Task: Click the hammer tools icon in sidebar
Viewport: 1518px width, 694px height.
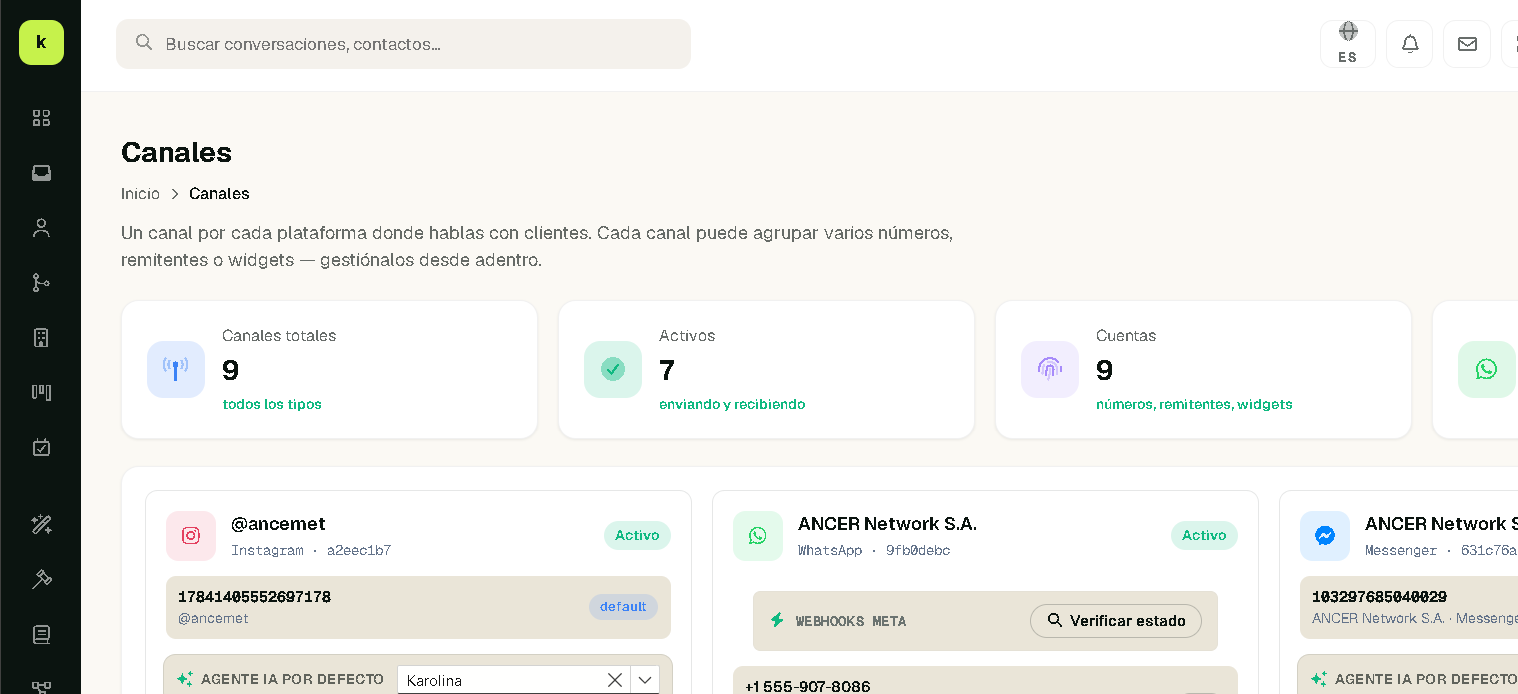Action: click(41, 579)
